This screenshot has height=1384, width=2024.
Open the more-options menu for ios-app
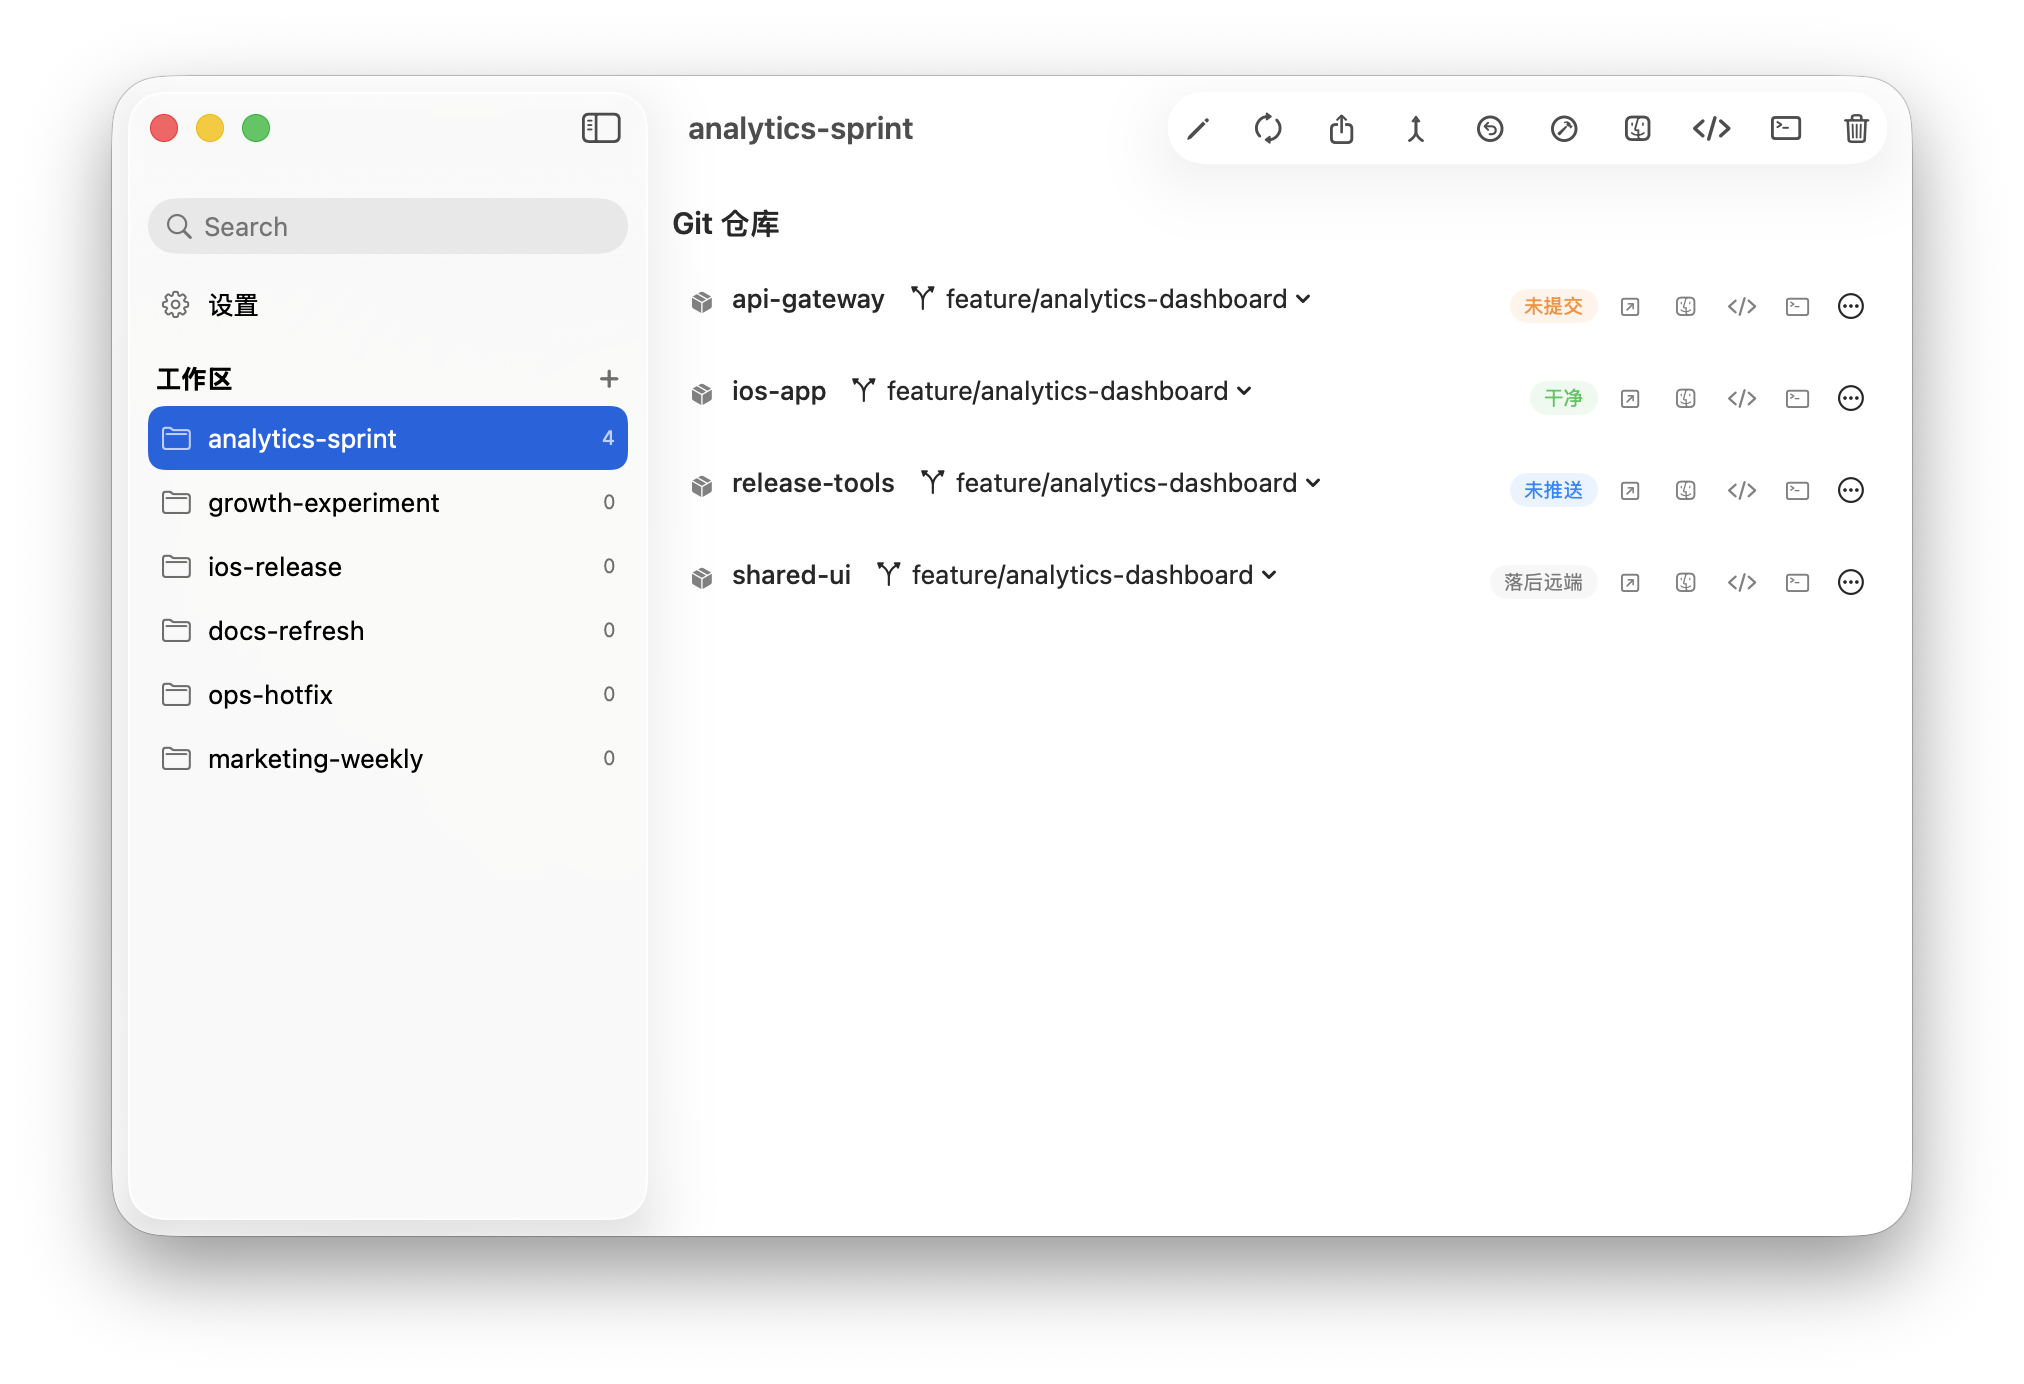pyautogui.click(x=1851, y=398)
